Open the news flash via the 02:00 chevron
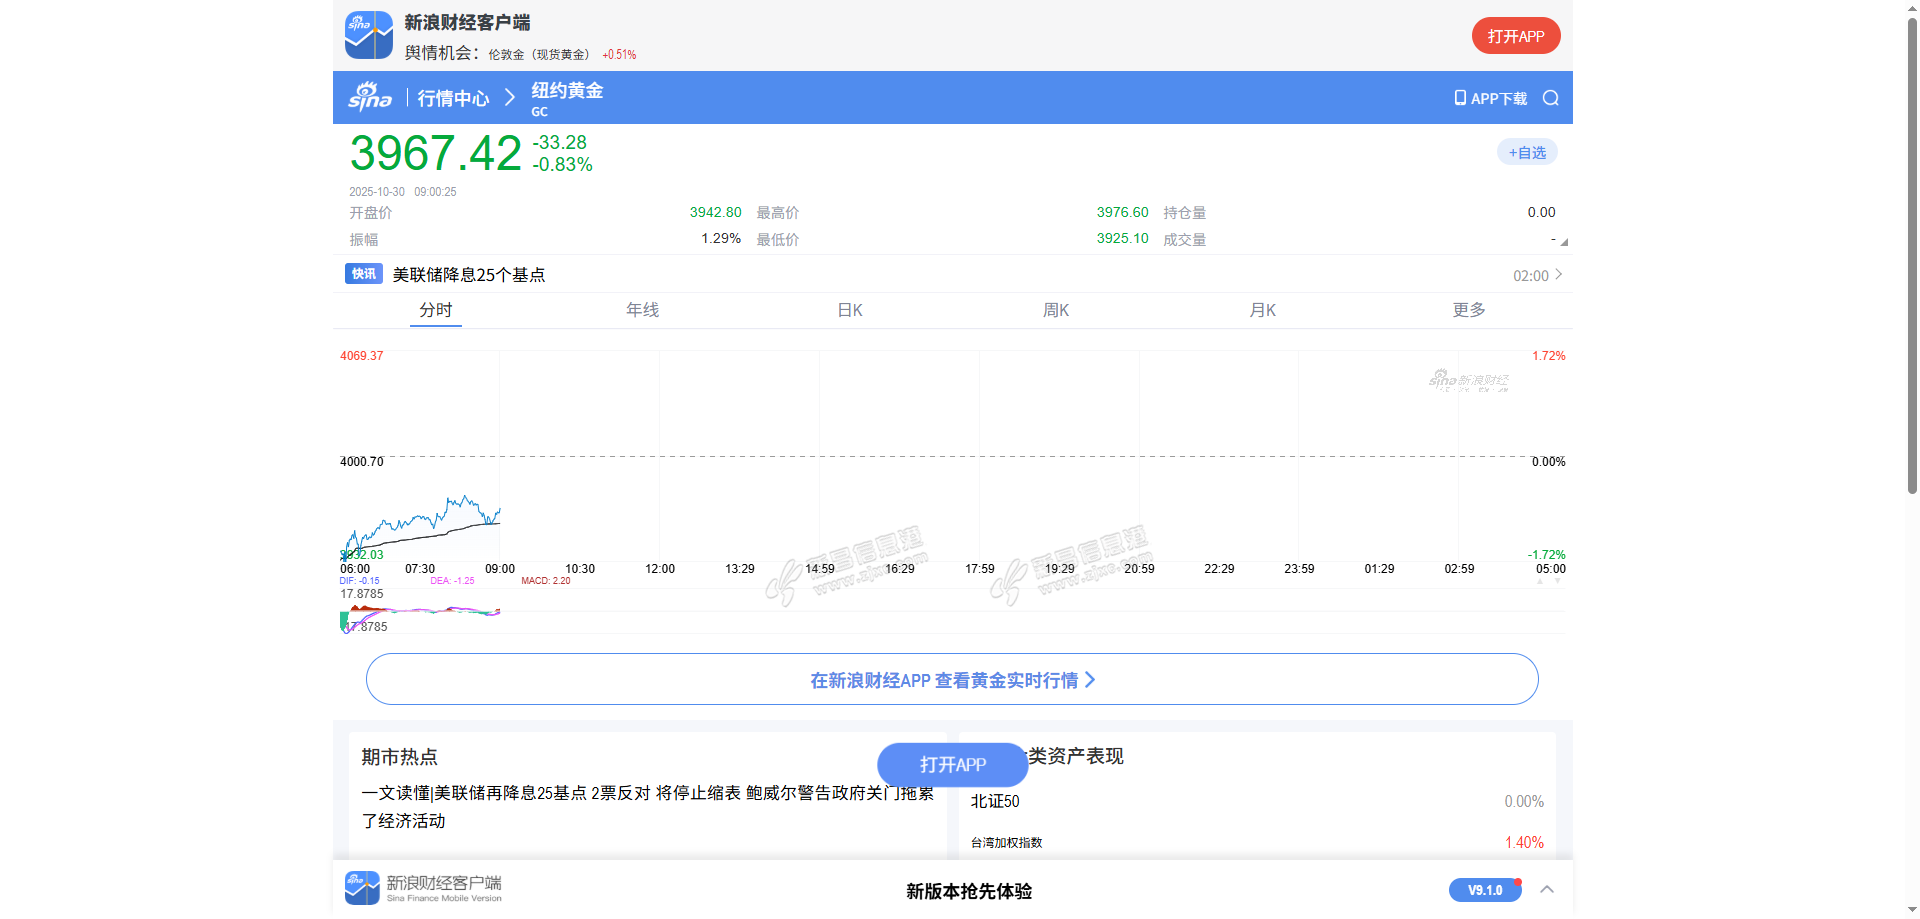Screen dimensions: 1920x919 [1558, 275]
